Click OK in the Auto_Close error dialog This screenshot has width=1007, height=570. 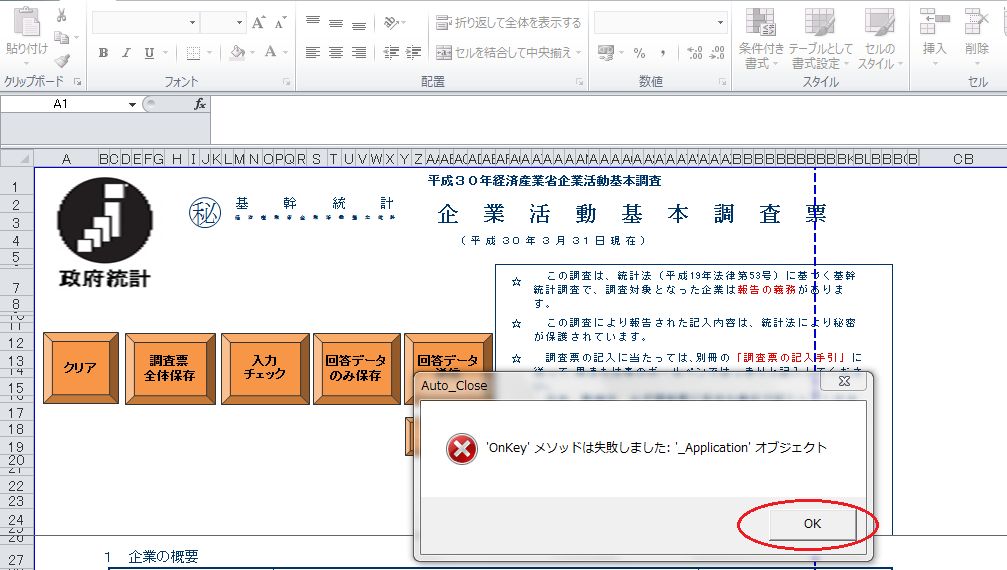tap(812, 524)
